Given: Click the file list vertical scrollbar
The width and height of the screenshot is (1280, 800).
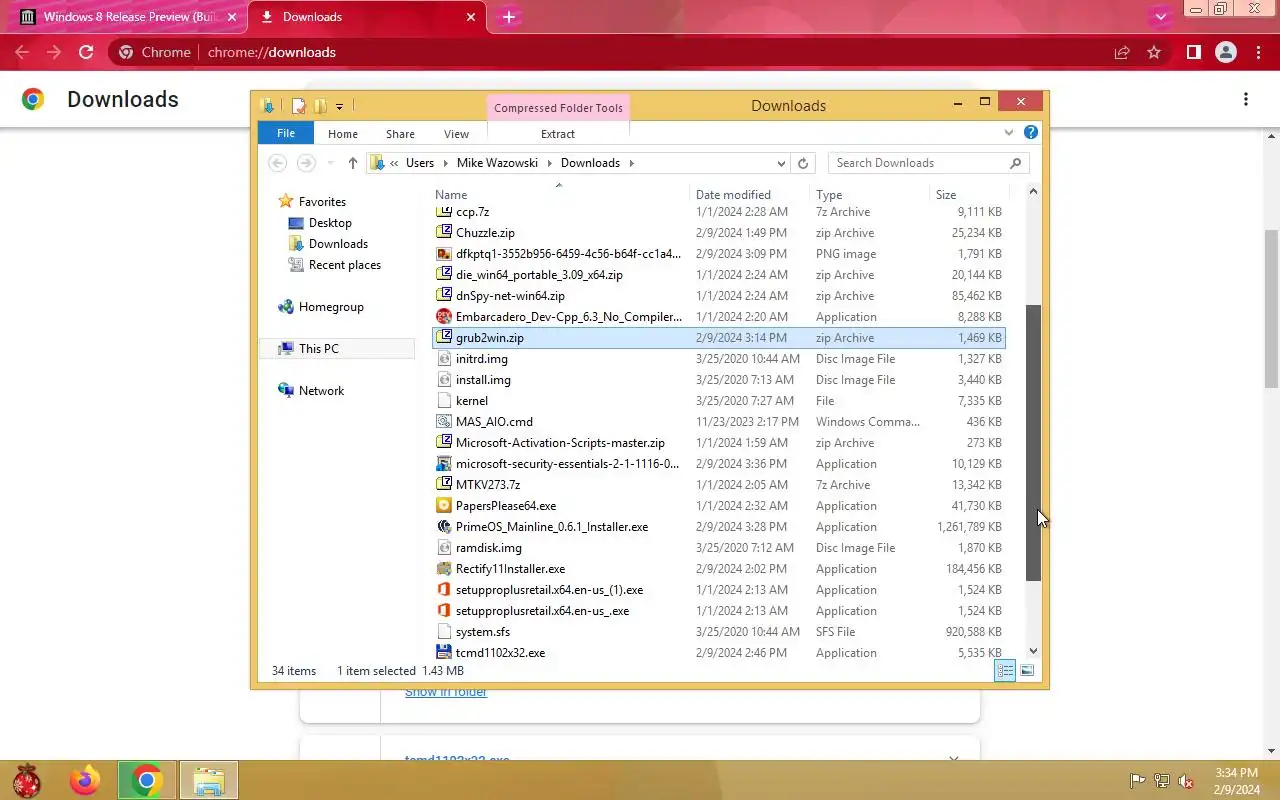Looking at the screenshot, I should (1034, 442).
